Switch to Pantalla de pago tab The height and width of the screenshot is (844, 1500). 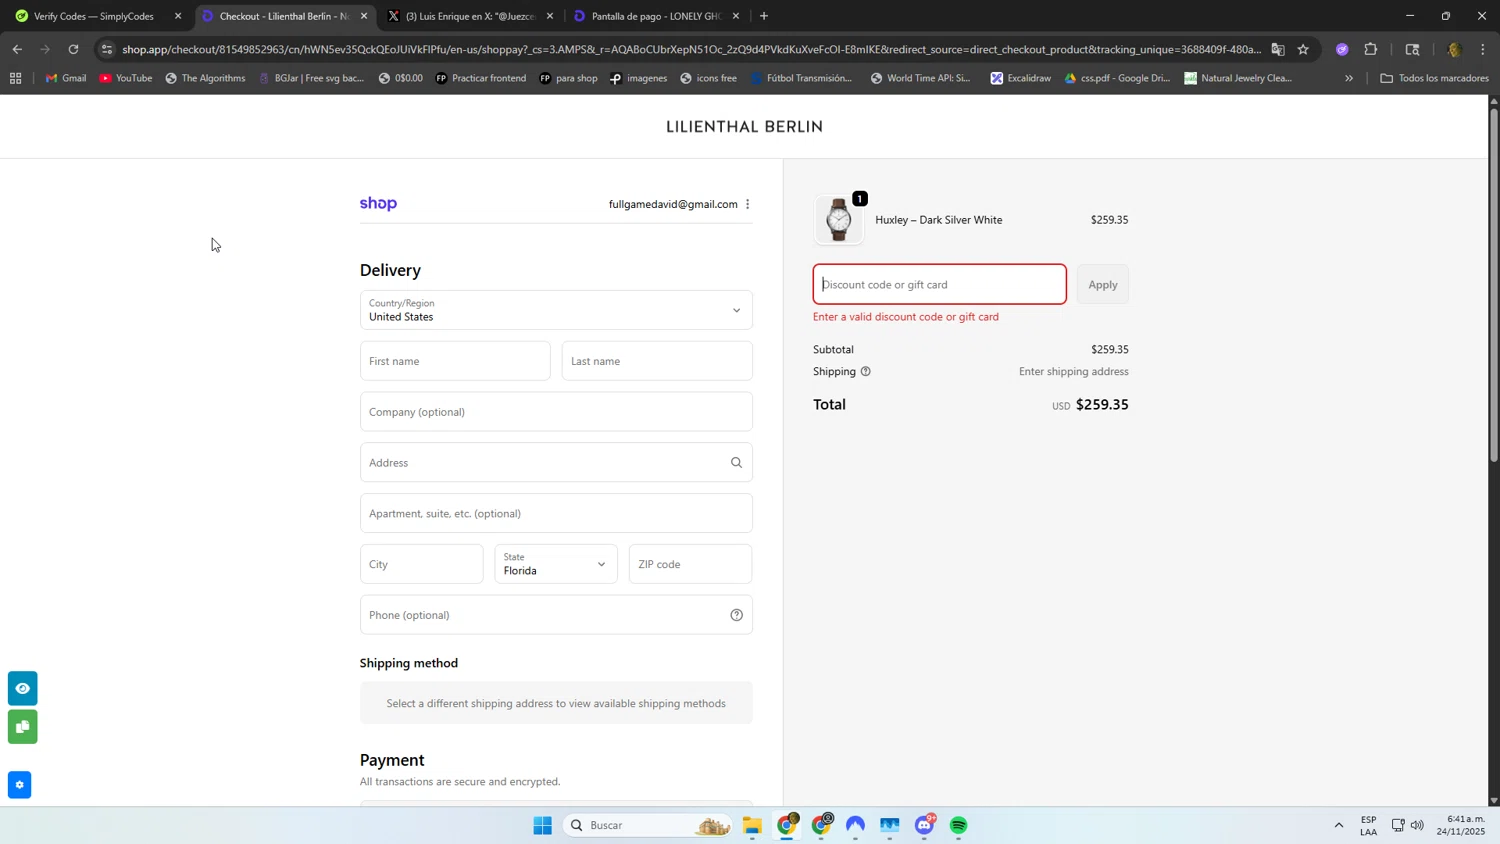click(655, 16)
